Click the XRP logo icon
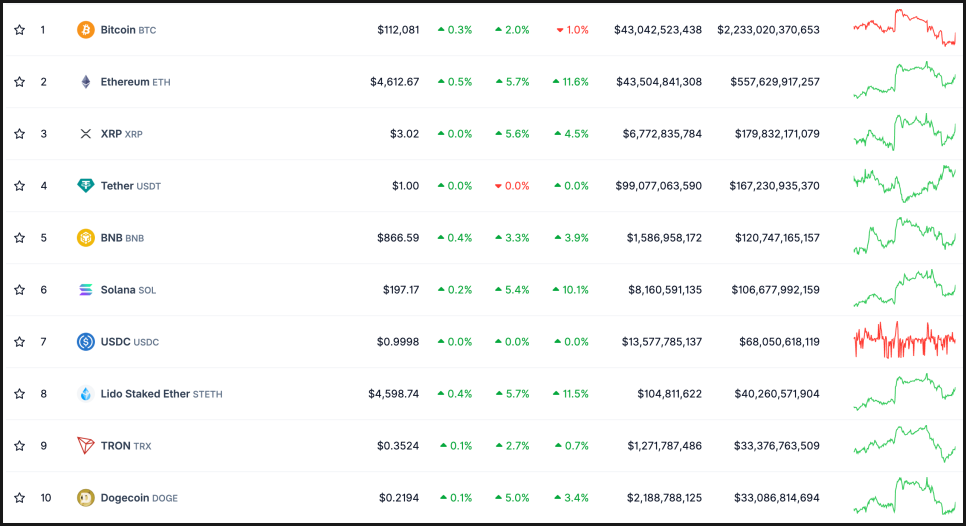The width and height of the screenshot is (966, 526). point(86,134)
